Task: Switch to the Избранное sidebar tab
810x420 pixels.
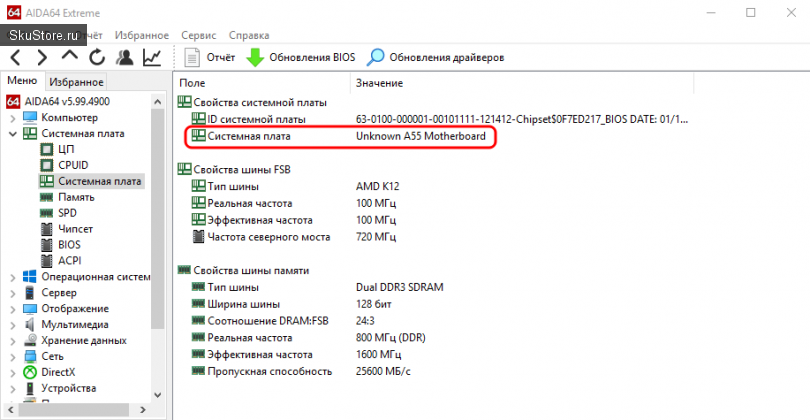Action: pos(76,82)
